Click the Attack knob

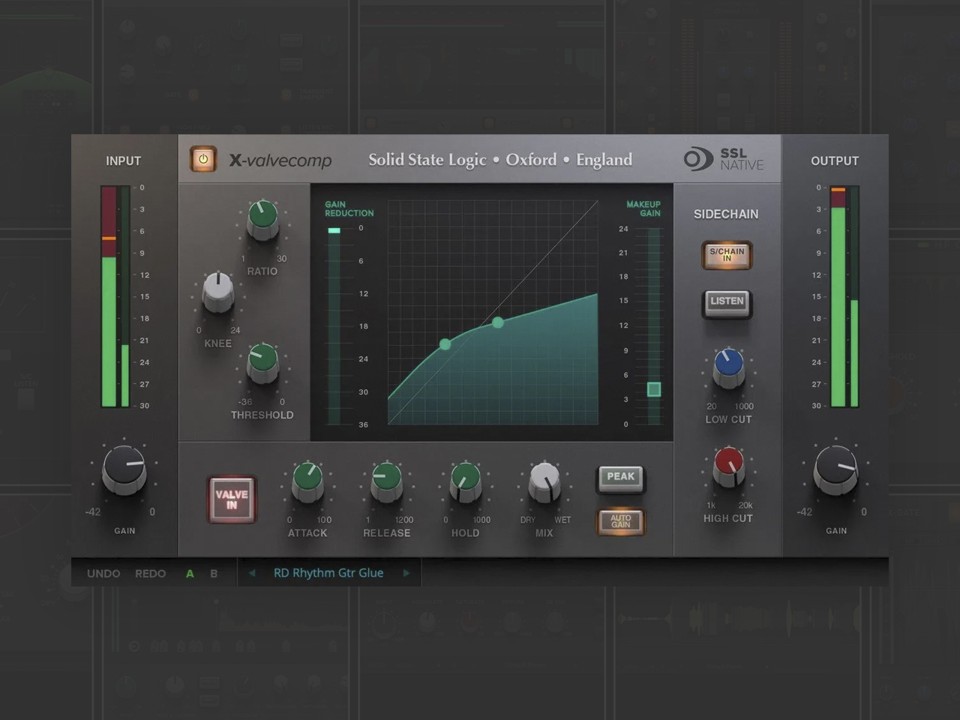coord(307,481)
